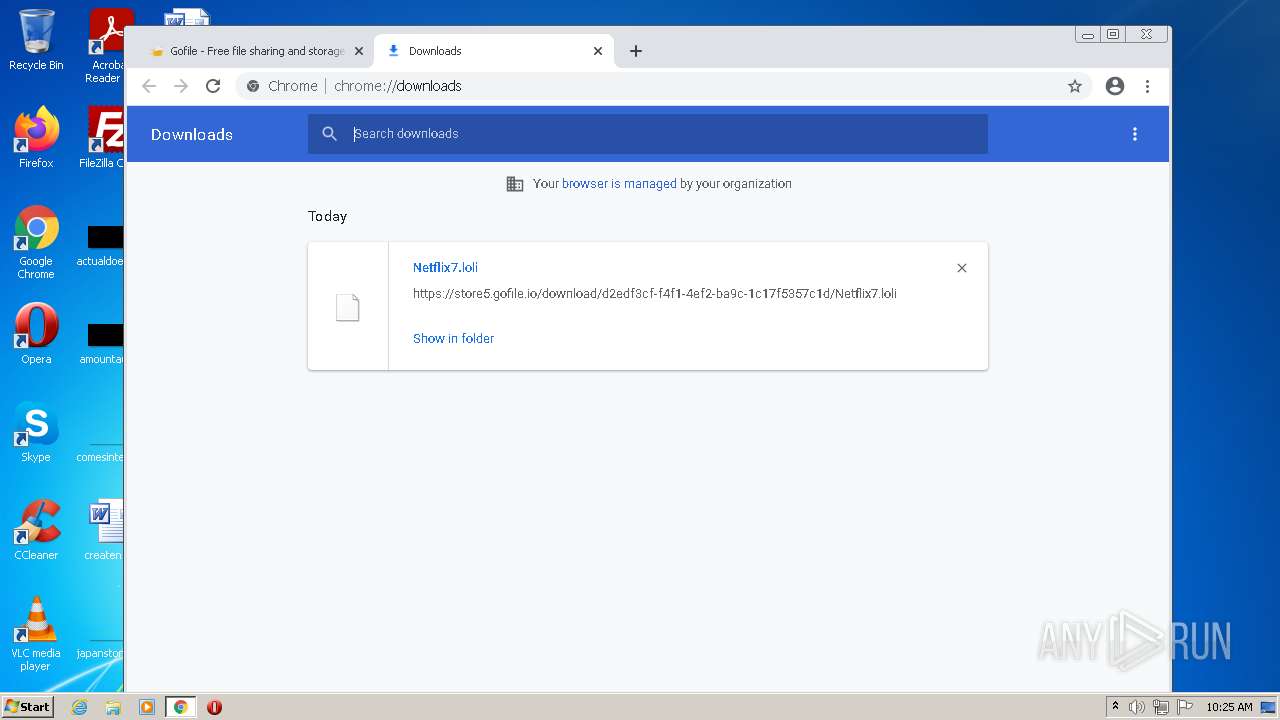This screenshot has width=1280, height=720.
Task: Open Chrome's three-dot main menu
Action: tap(1147, 86)
